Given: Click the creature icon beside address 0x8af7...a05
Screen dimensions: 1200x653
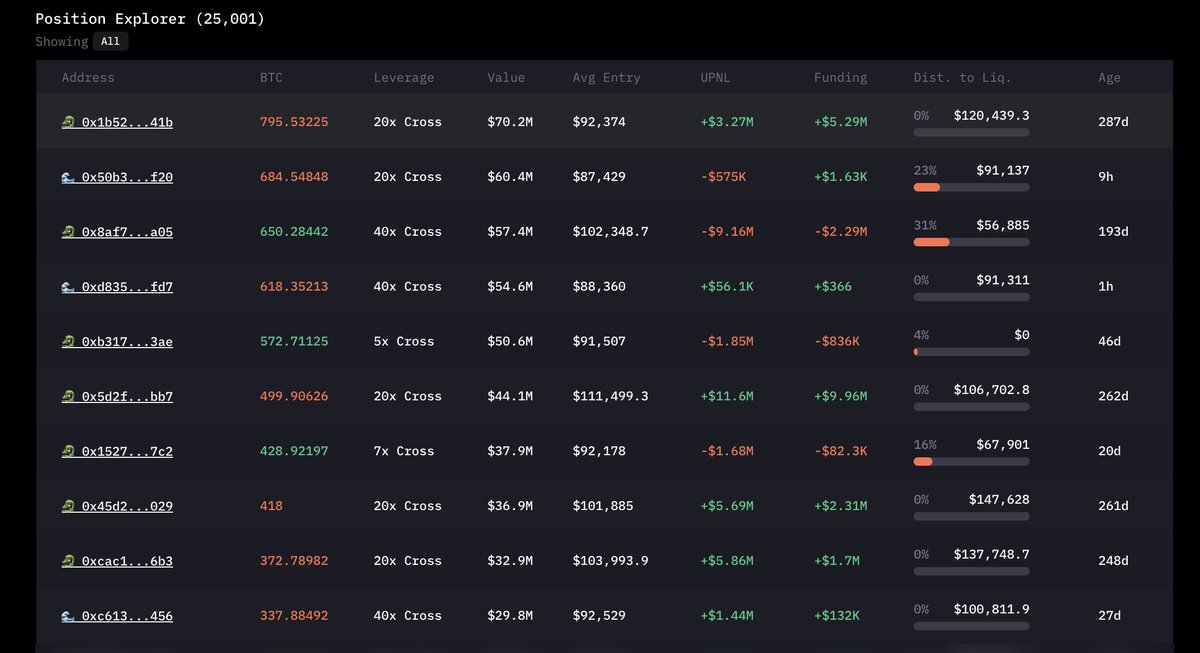Looking at the screenshot, I should [67, 232].
